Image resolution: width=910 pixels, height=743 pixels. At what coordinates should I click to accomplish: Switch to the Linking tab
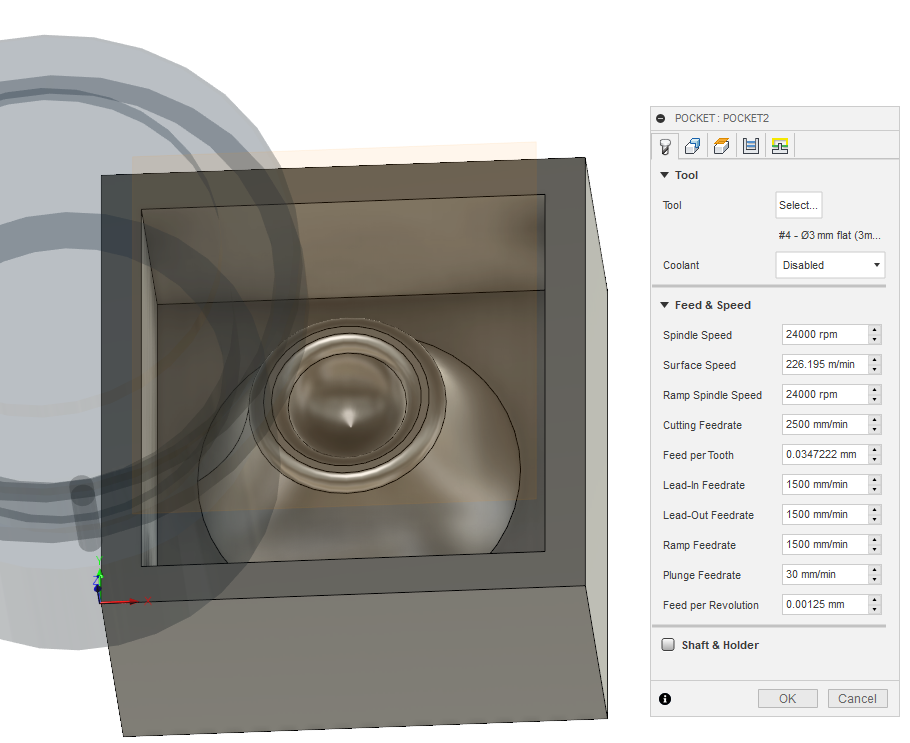(779, 146)
